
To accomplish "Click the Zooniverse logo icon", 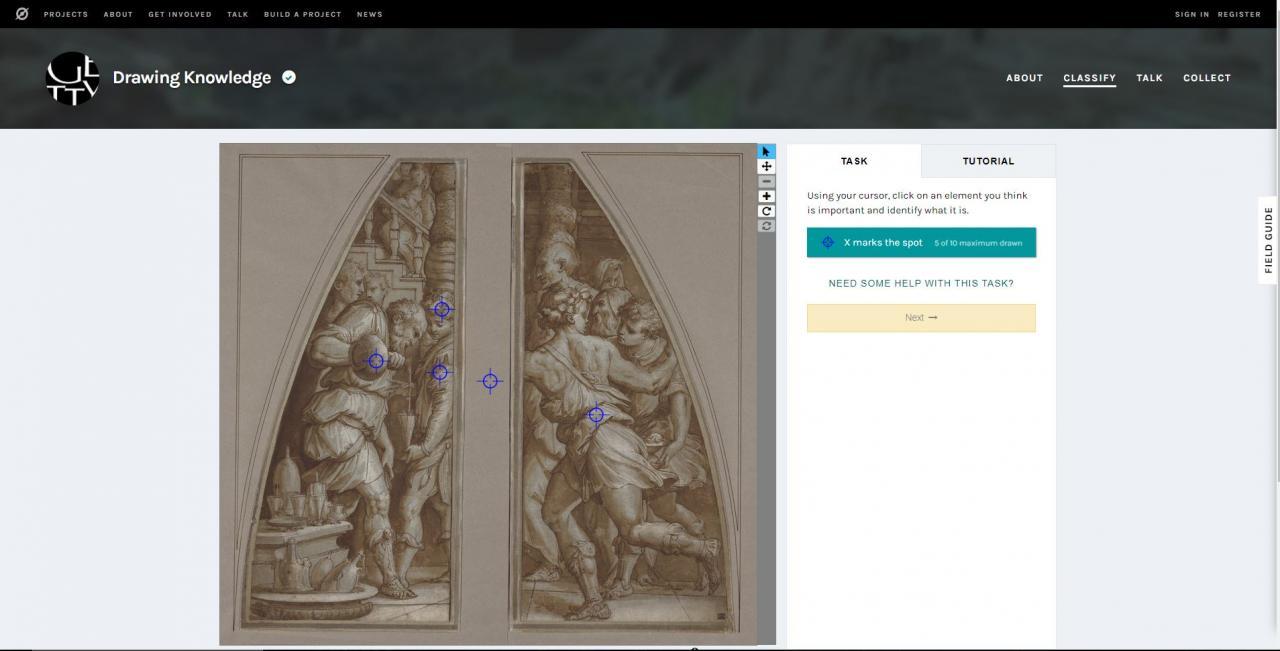I will click(22, 14).
